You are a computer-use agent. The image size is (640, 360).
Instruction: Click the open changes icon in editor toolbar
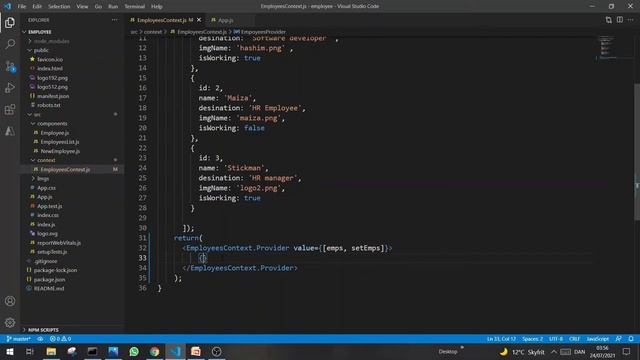609,20
